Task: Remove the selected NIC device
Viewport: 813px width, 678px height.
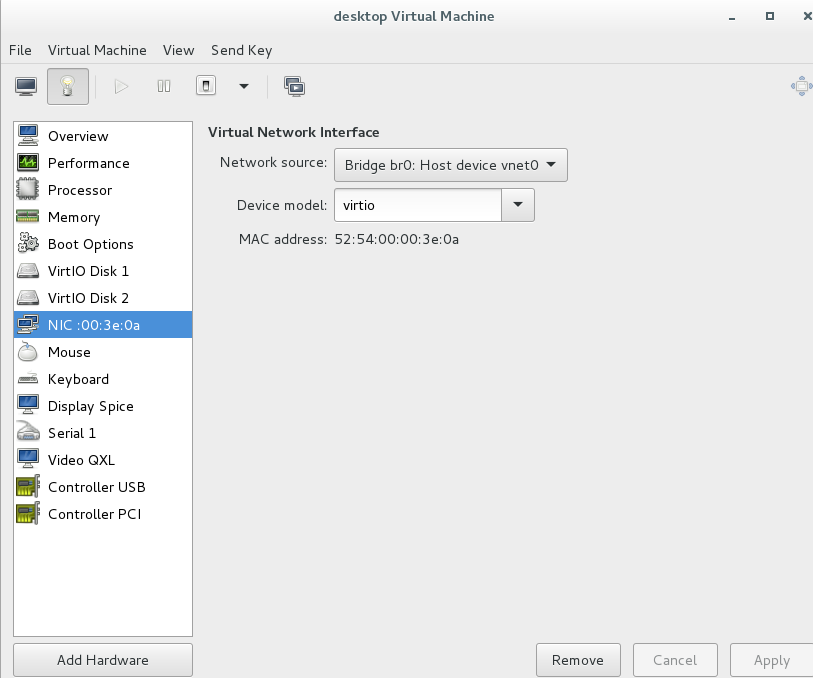Action: (578, 660)
